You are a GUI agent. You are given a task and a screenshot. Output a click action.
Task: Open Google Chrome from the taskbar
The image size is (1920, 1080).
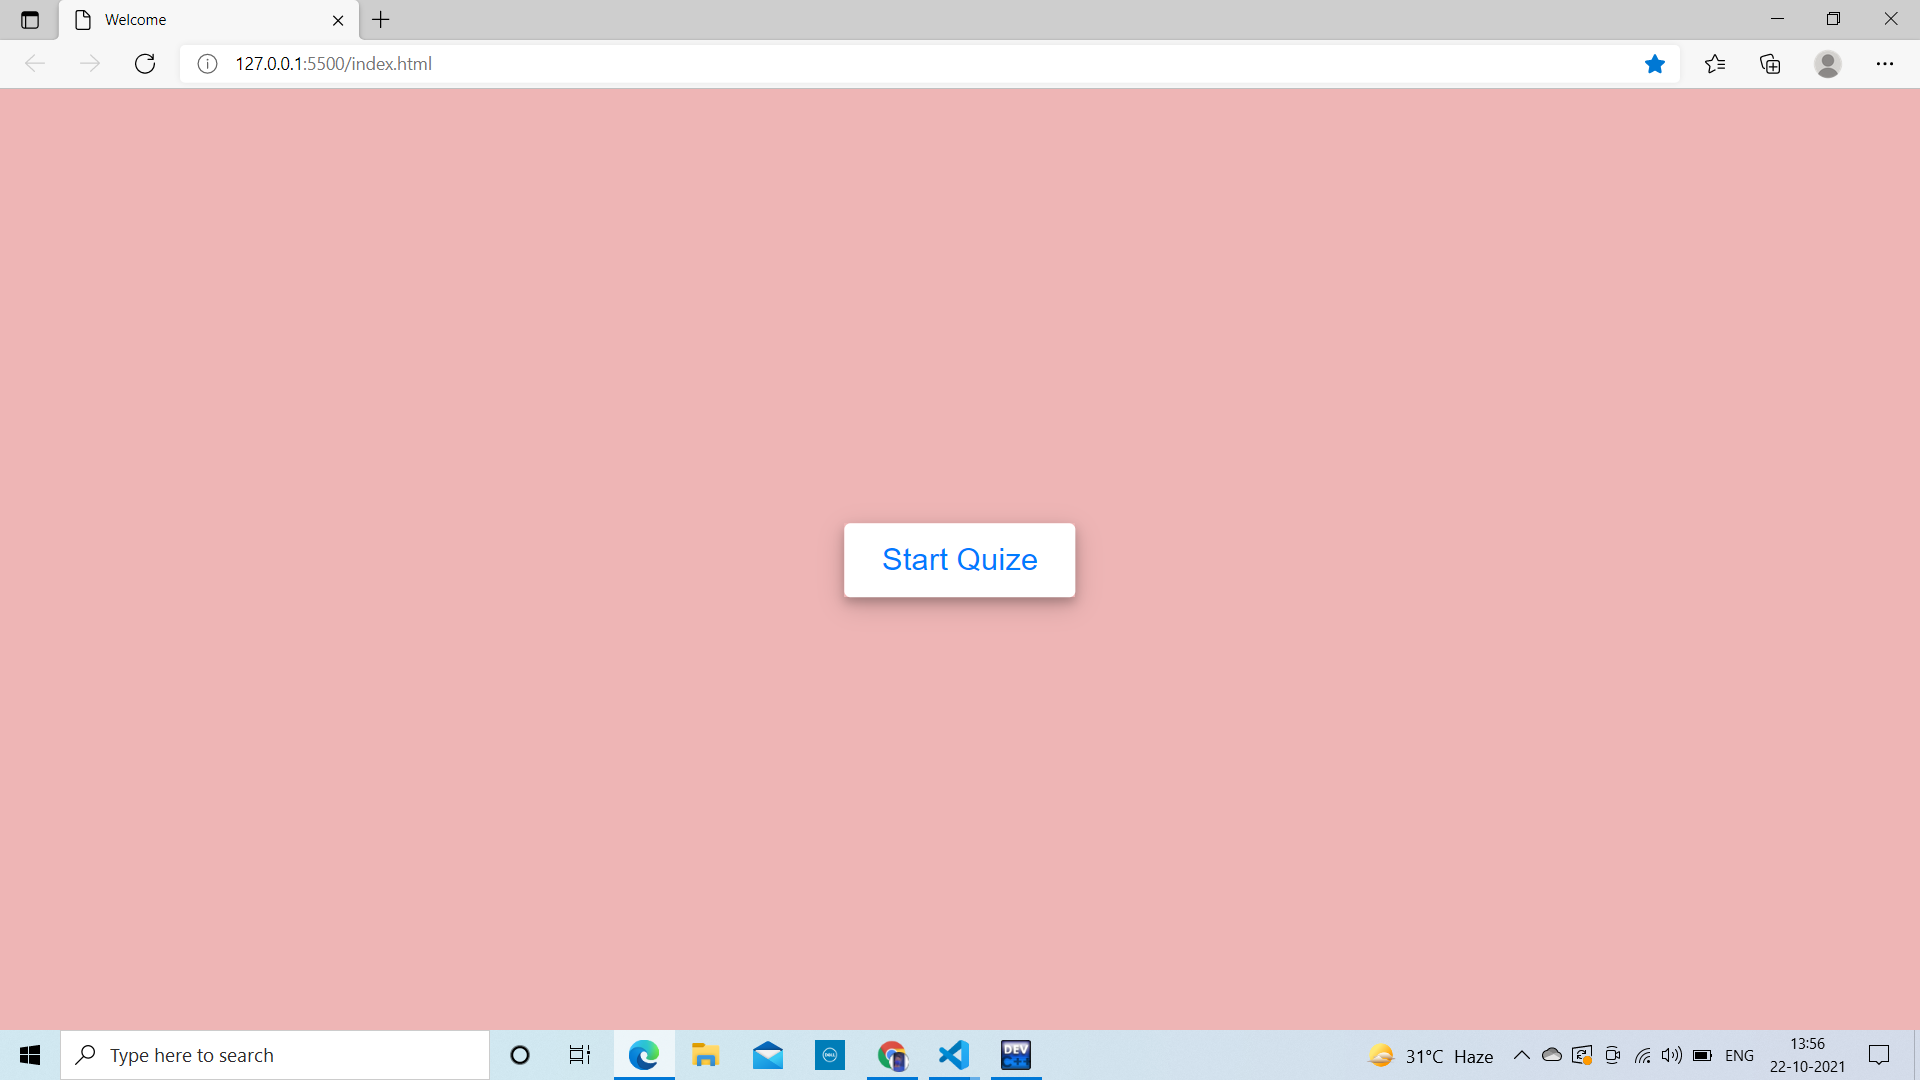[x=891, y=1055]
